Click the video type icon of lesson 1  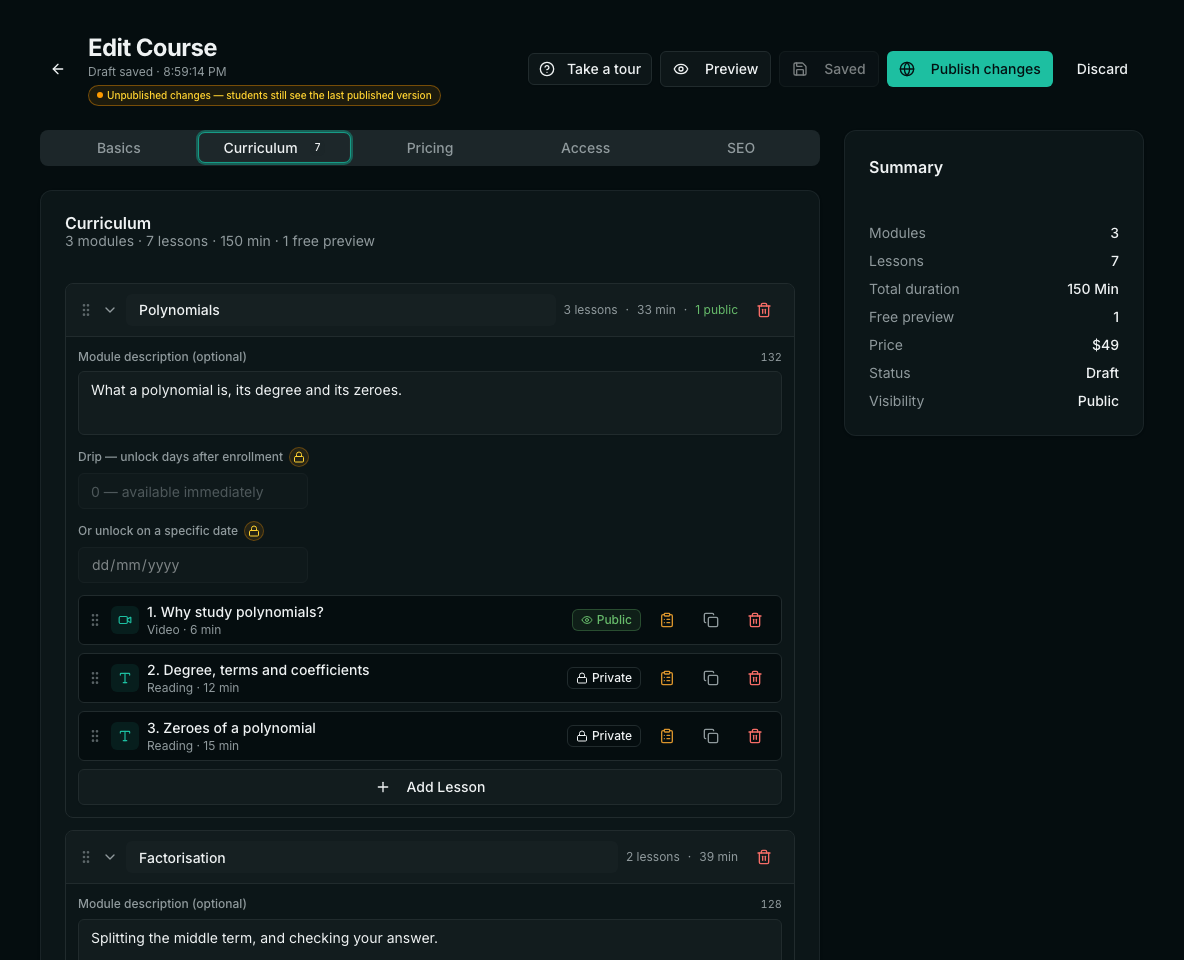(125, 620)
